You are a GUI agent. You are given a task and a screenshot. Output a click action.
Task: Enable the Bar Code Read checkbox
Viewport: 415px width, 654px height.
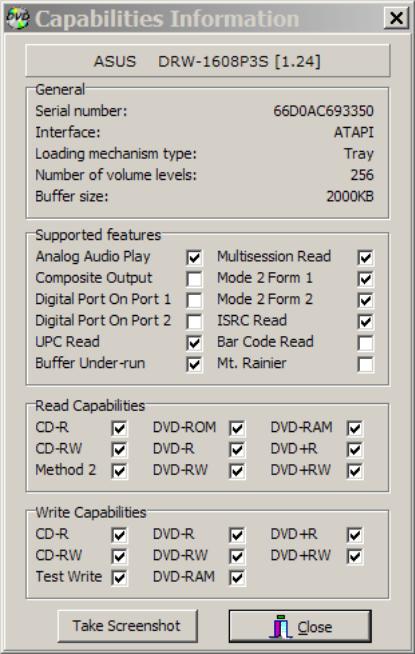pyautogui.click(x=365, y=343)
